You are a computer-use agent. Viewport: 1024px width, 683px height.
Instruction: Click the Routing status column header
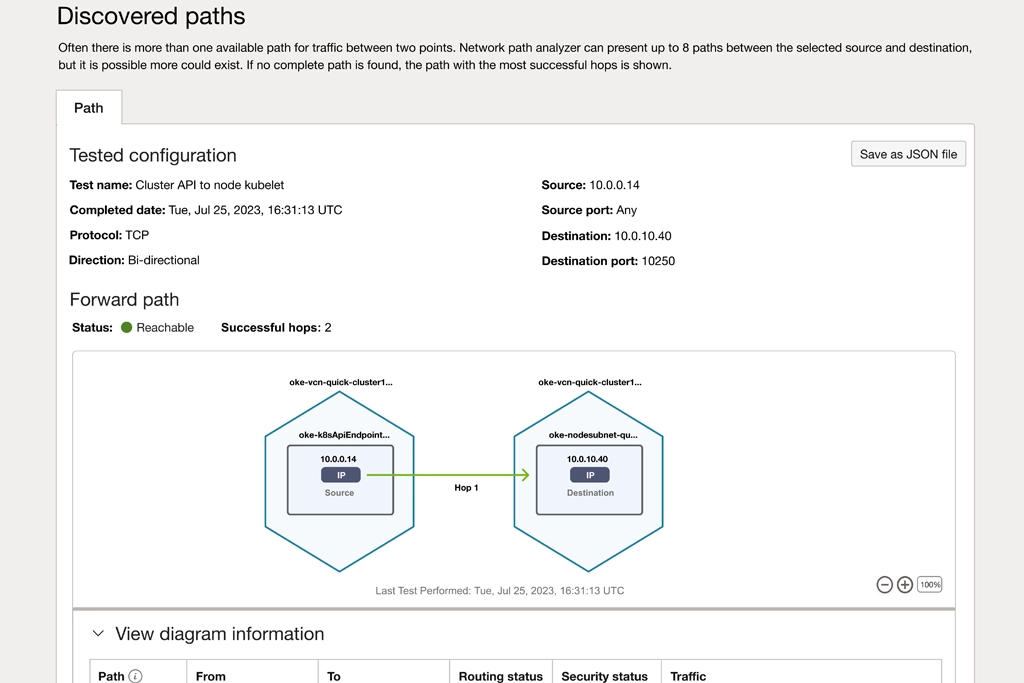pyautogui.click(x=500, y=676)
